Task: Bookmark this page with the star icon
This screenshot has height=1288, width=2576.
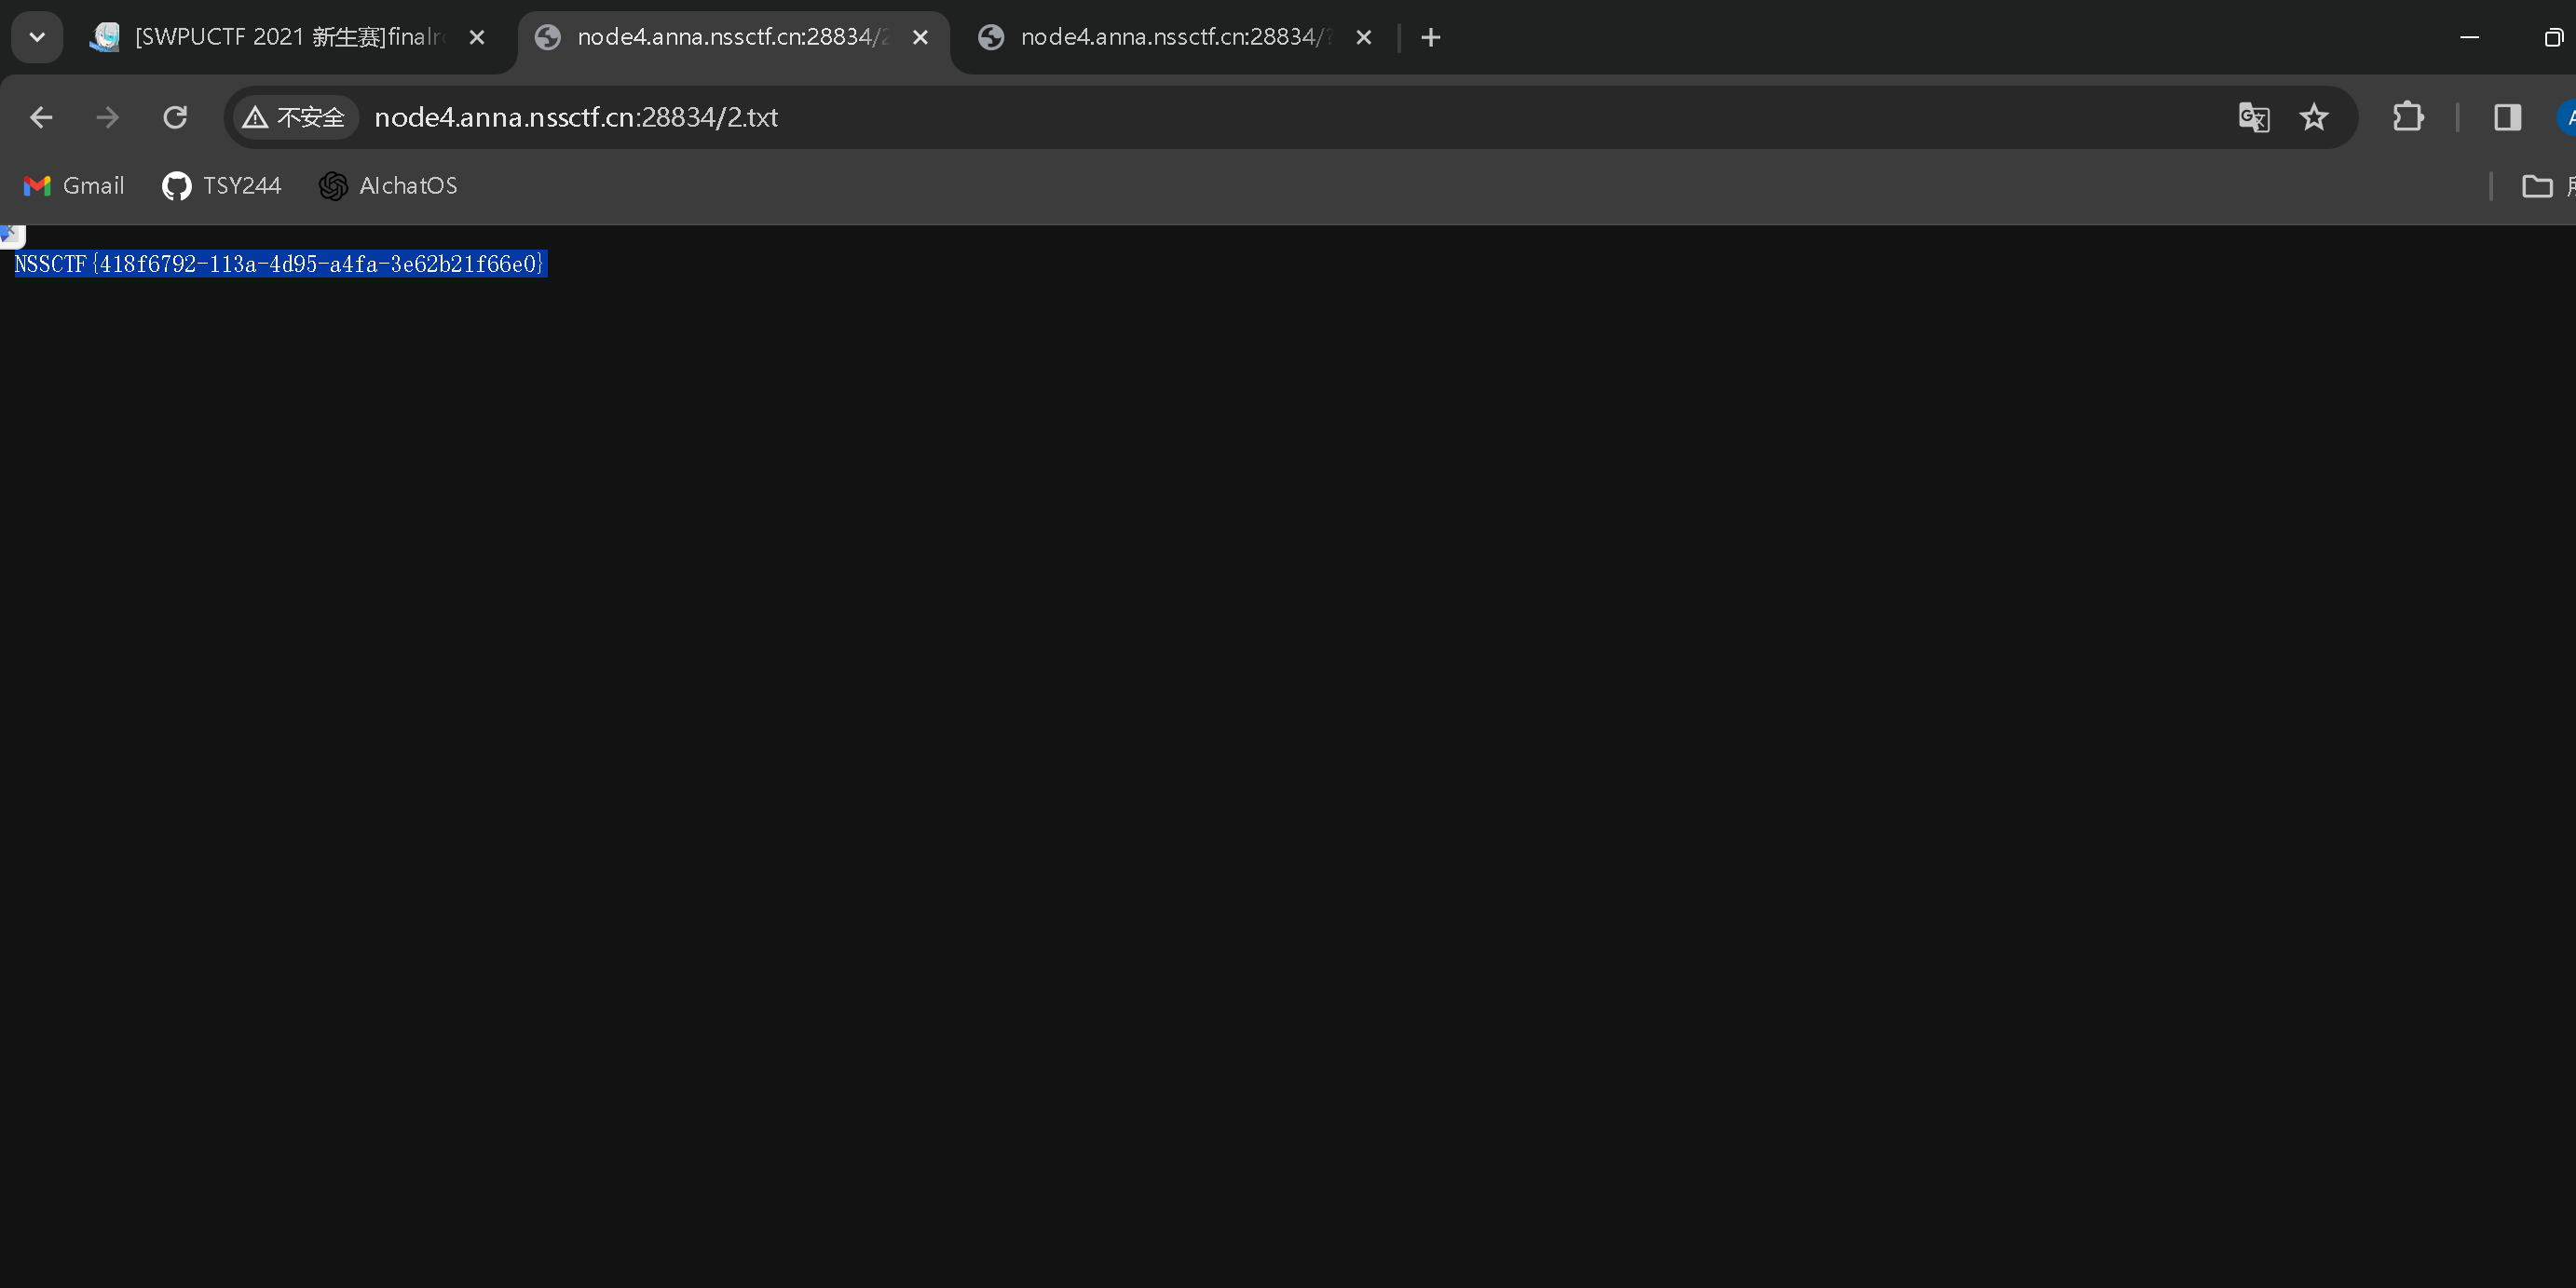Action: coord(2314,118)
